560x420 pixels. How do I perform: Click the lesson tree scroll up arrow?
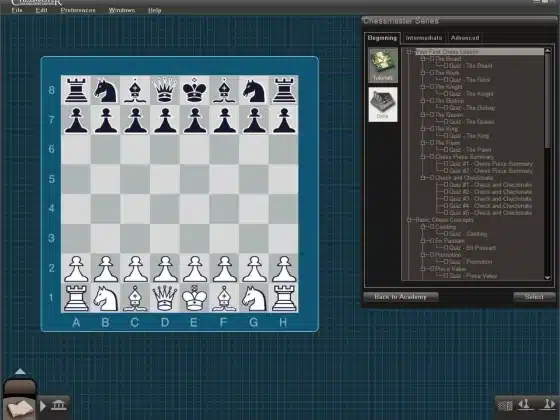coord(548,51)
